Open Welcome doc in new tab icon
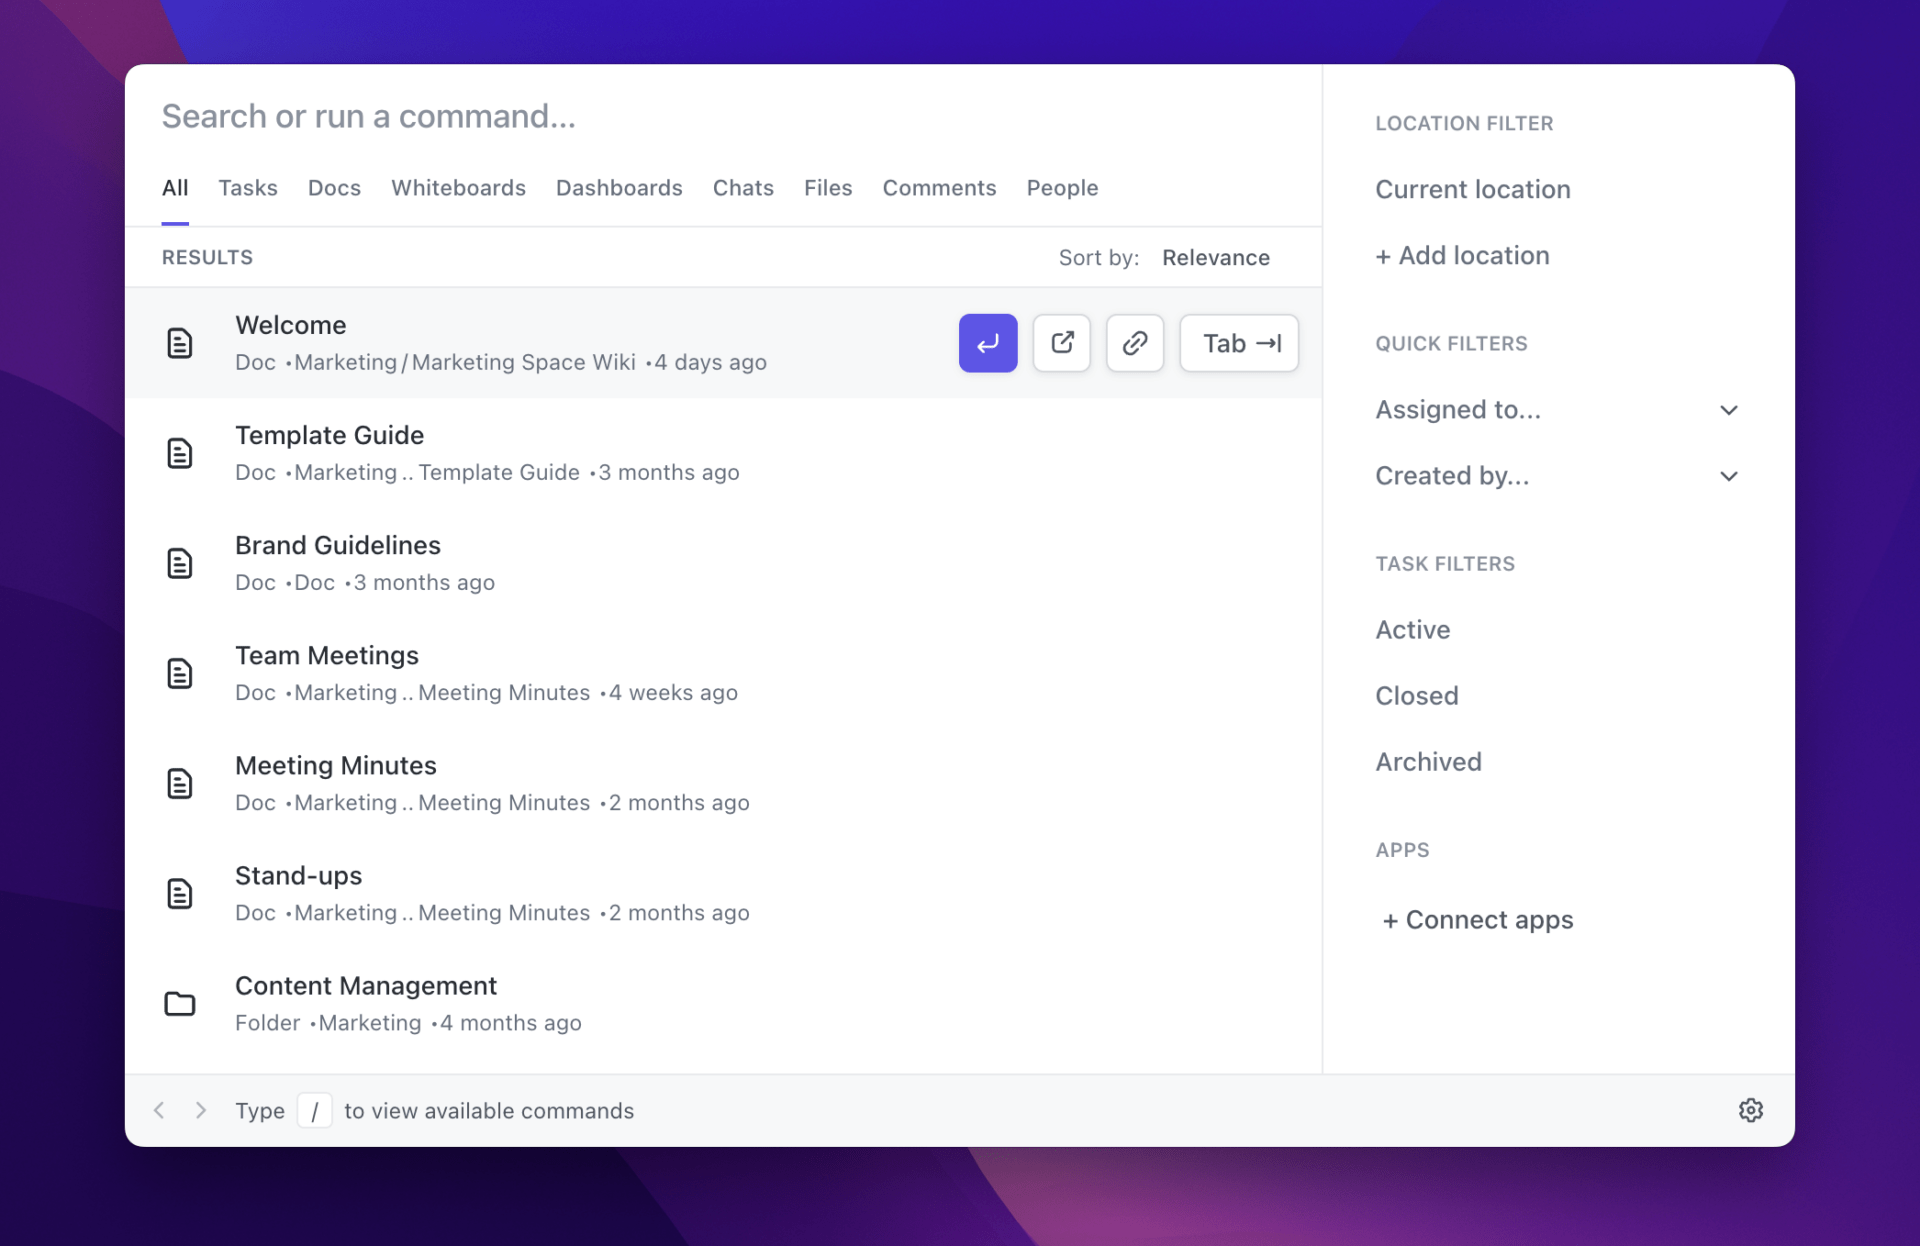 pos(1061,343)
